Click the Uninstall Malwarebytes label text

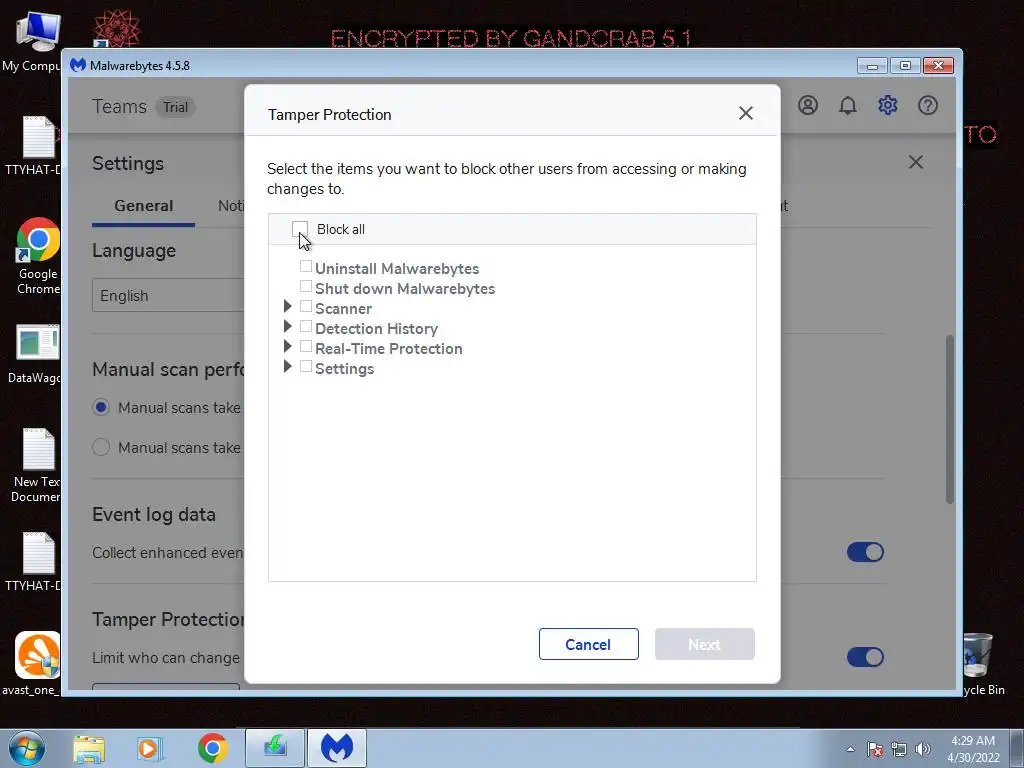coord(397,268)
